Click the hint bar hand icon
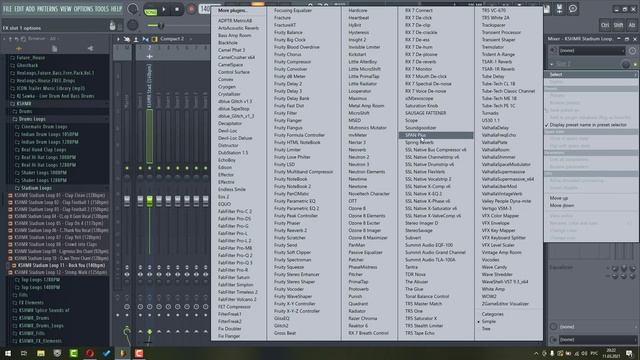Image resolution: width=640 pixels, height=360 pixels. (x=113, y=26)
